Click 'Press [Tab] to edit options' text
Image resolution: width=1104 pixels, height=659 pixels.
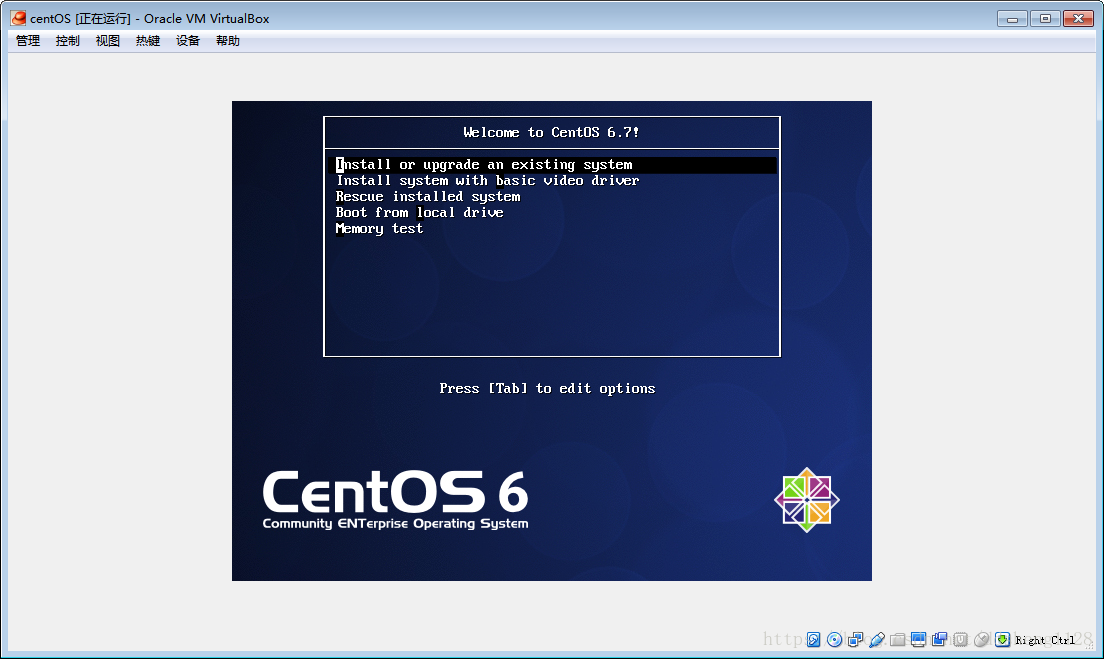tap(547, 389)
